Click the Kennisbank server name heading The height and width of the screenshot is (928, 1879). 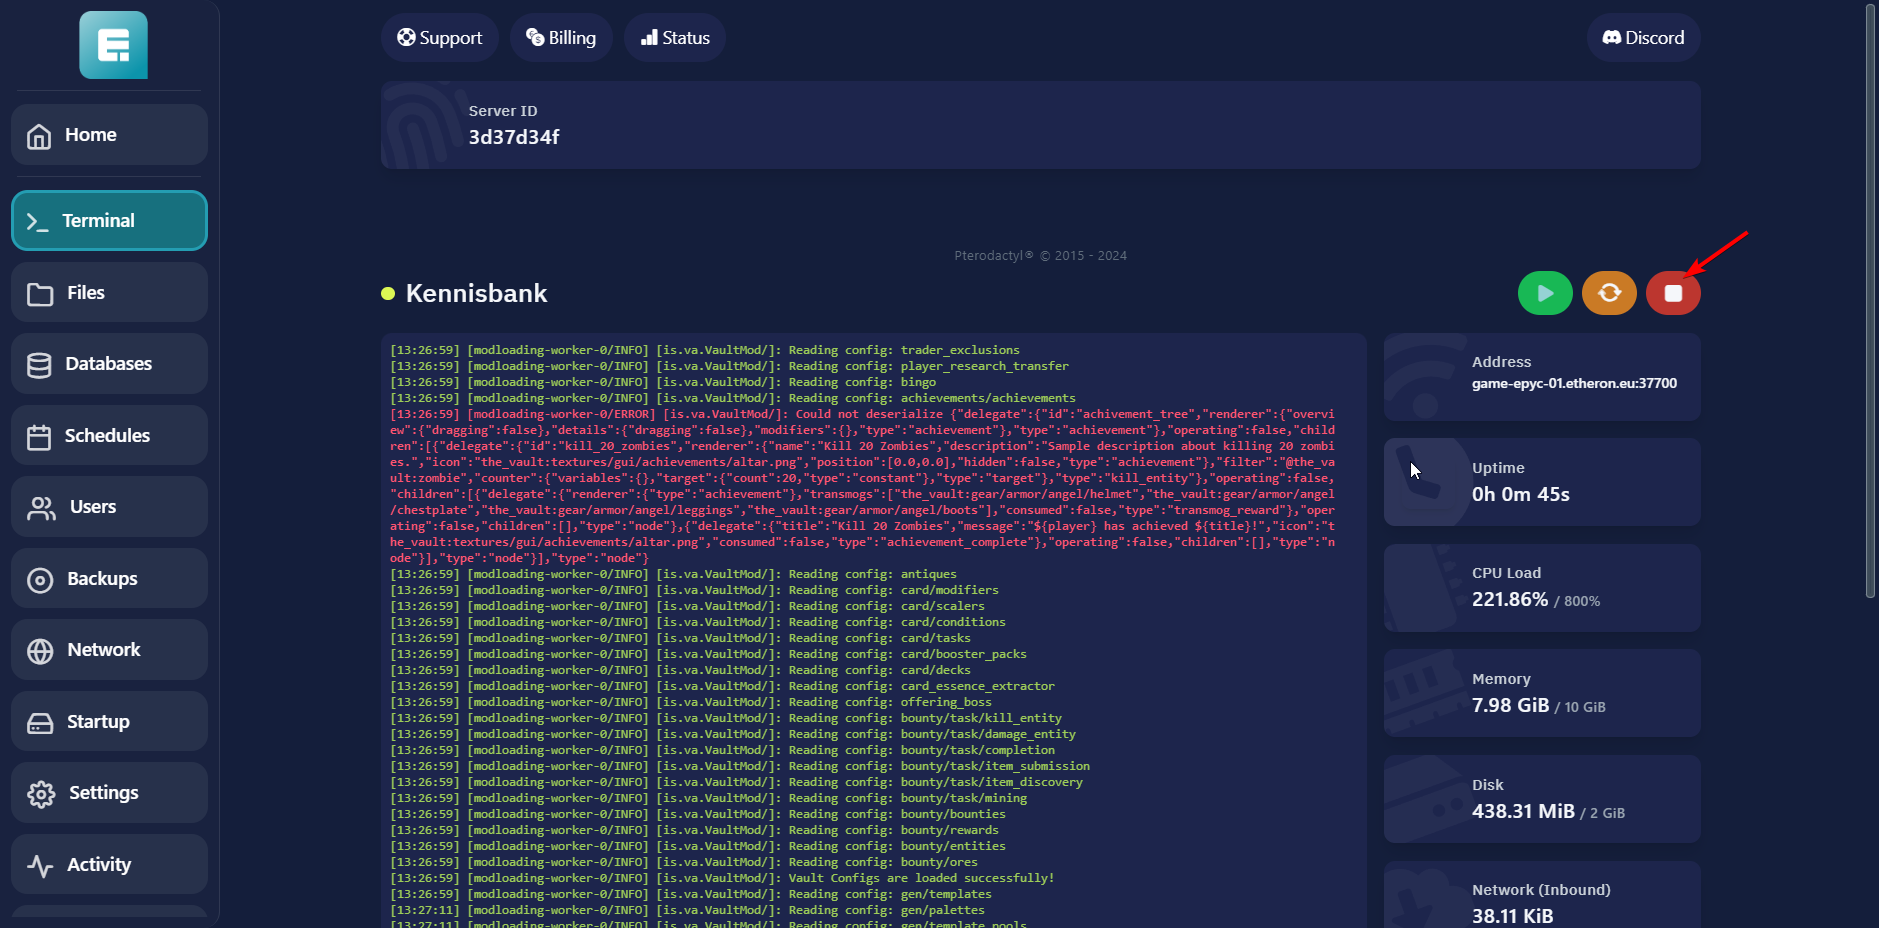(x=476, y=293)
